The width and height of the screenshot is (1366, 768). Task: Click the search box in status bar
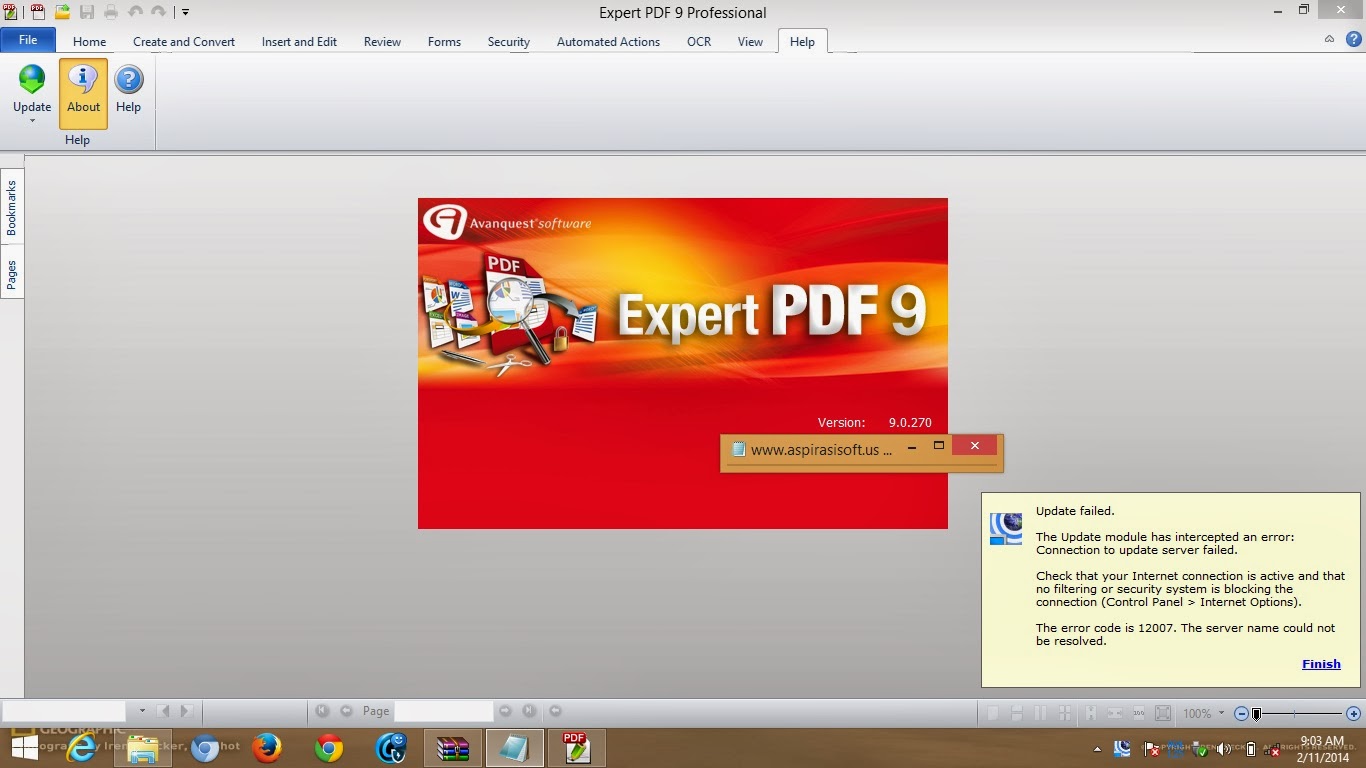pos(65,711)
